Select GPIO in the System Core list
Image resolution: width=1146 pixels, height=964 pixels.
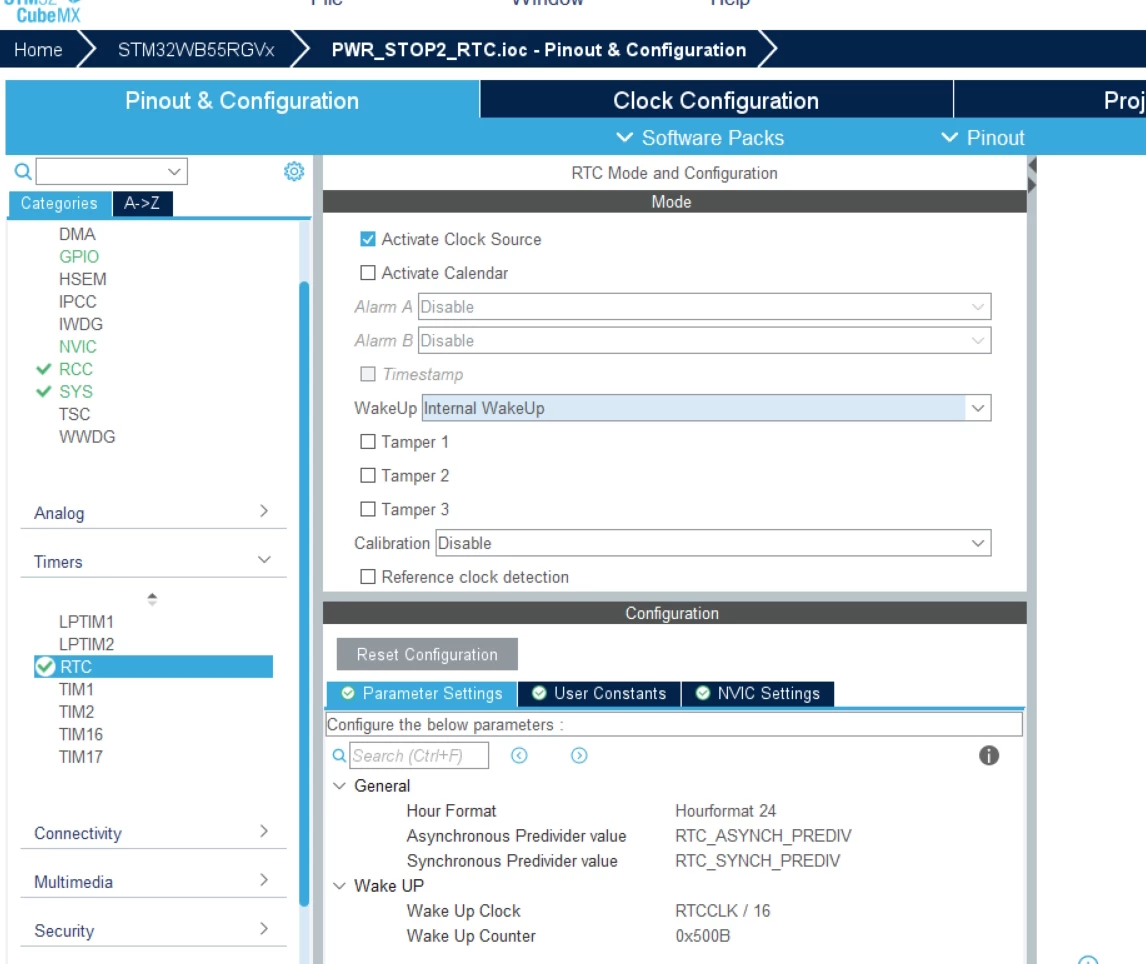coord(79,257)
